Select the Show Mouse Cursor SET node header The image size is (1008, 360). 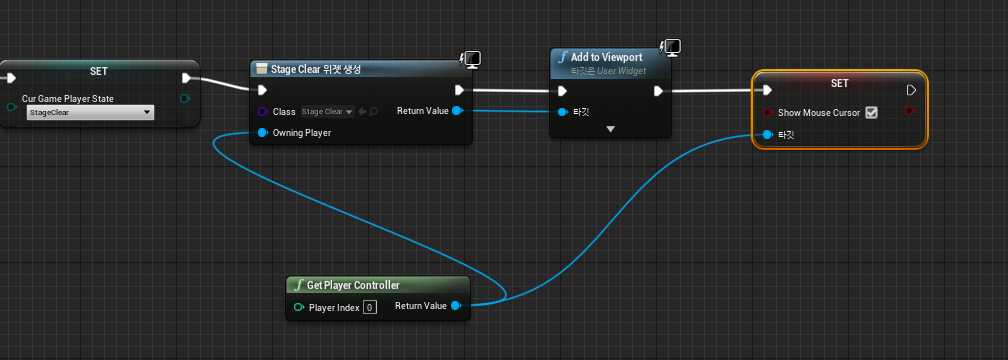[x=840, y=83]
